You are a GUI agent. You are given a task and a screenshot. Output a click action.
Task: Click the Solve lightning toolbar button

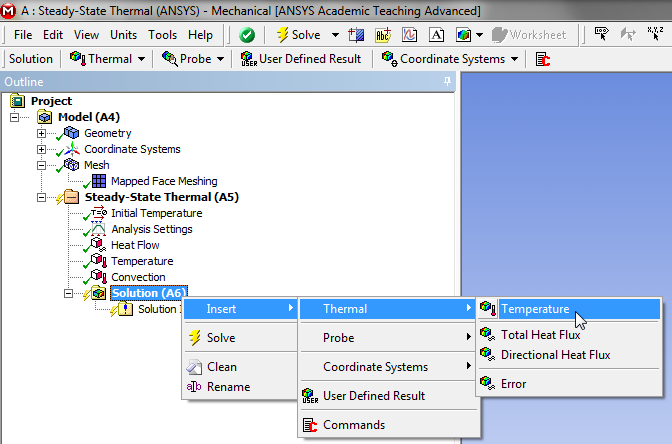[x=299, y=35]
